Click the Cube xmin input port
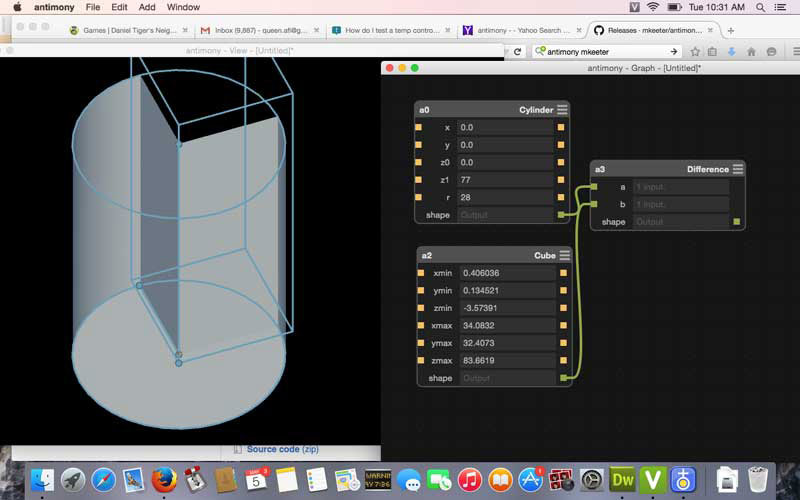The height and width of the screenshot is (500, 800). point(420,273)
